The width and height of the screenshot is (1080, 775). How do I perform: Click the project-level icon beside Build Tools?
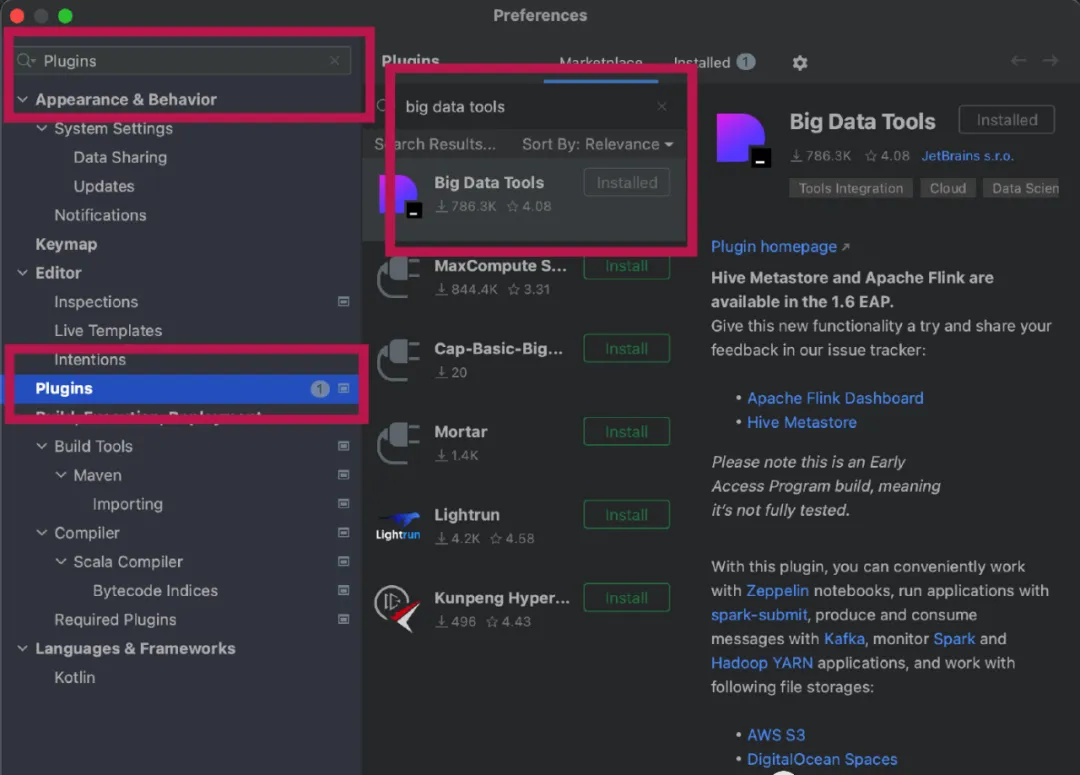coord(343,446)
